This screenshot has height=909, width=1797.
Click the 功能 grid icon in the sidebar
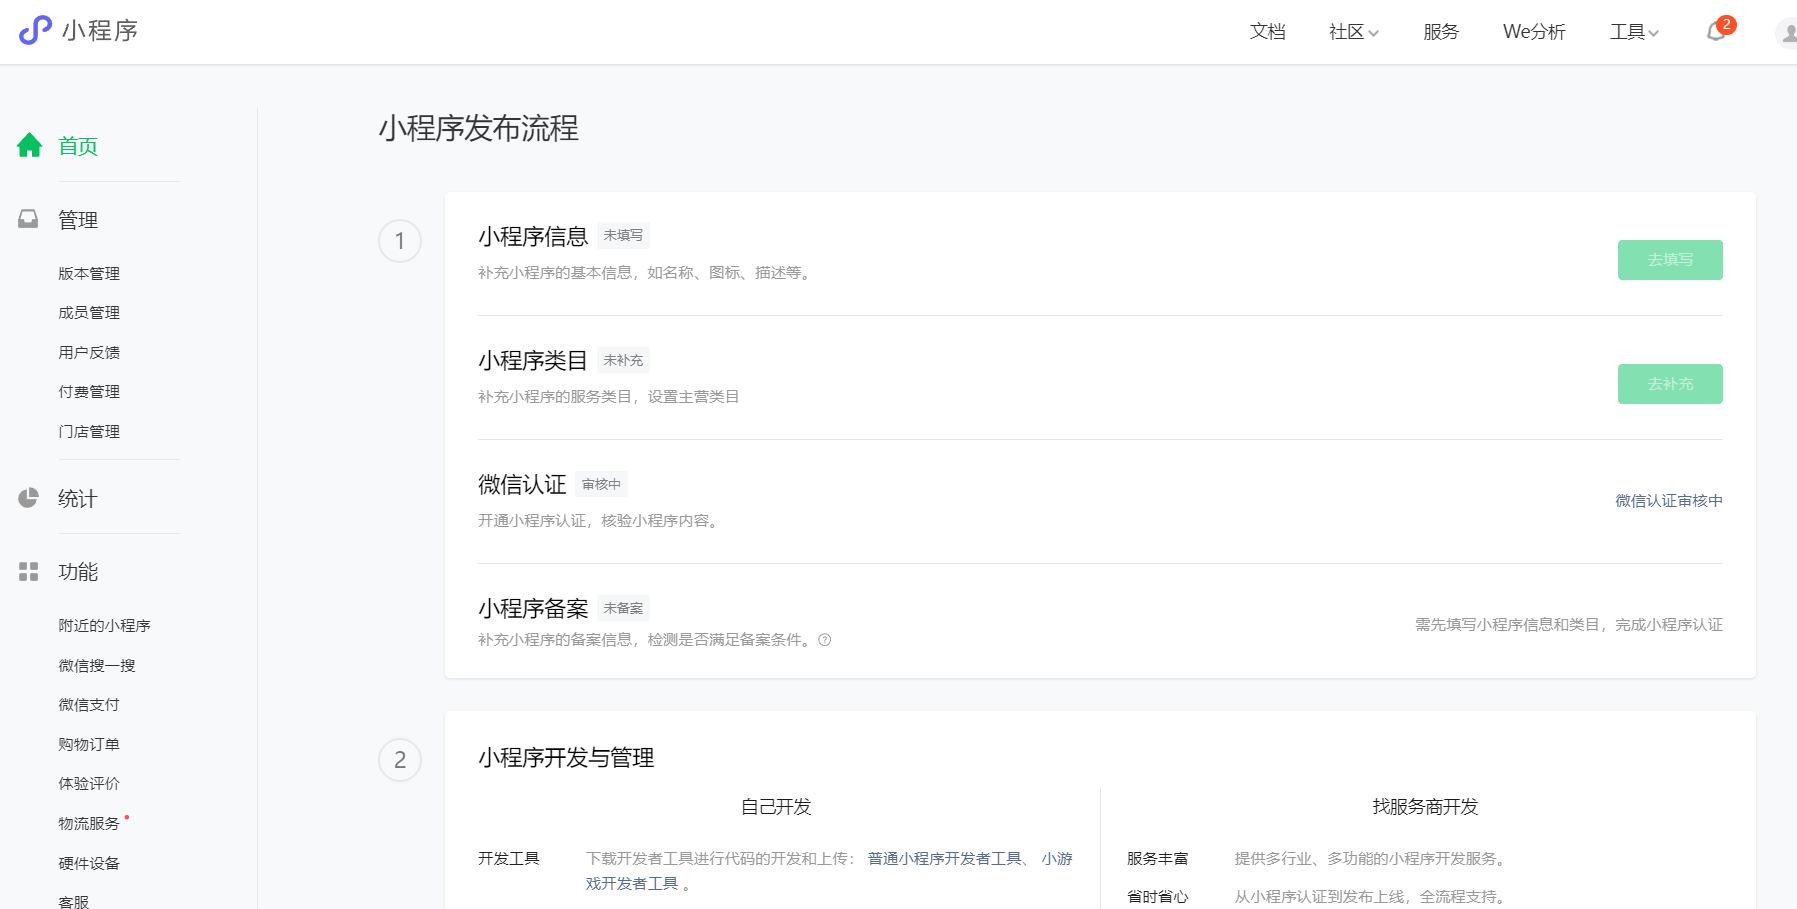point(29,572)
